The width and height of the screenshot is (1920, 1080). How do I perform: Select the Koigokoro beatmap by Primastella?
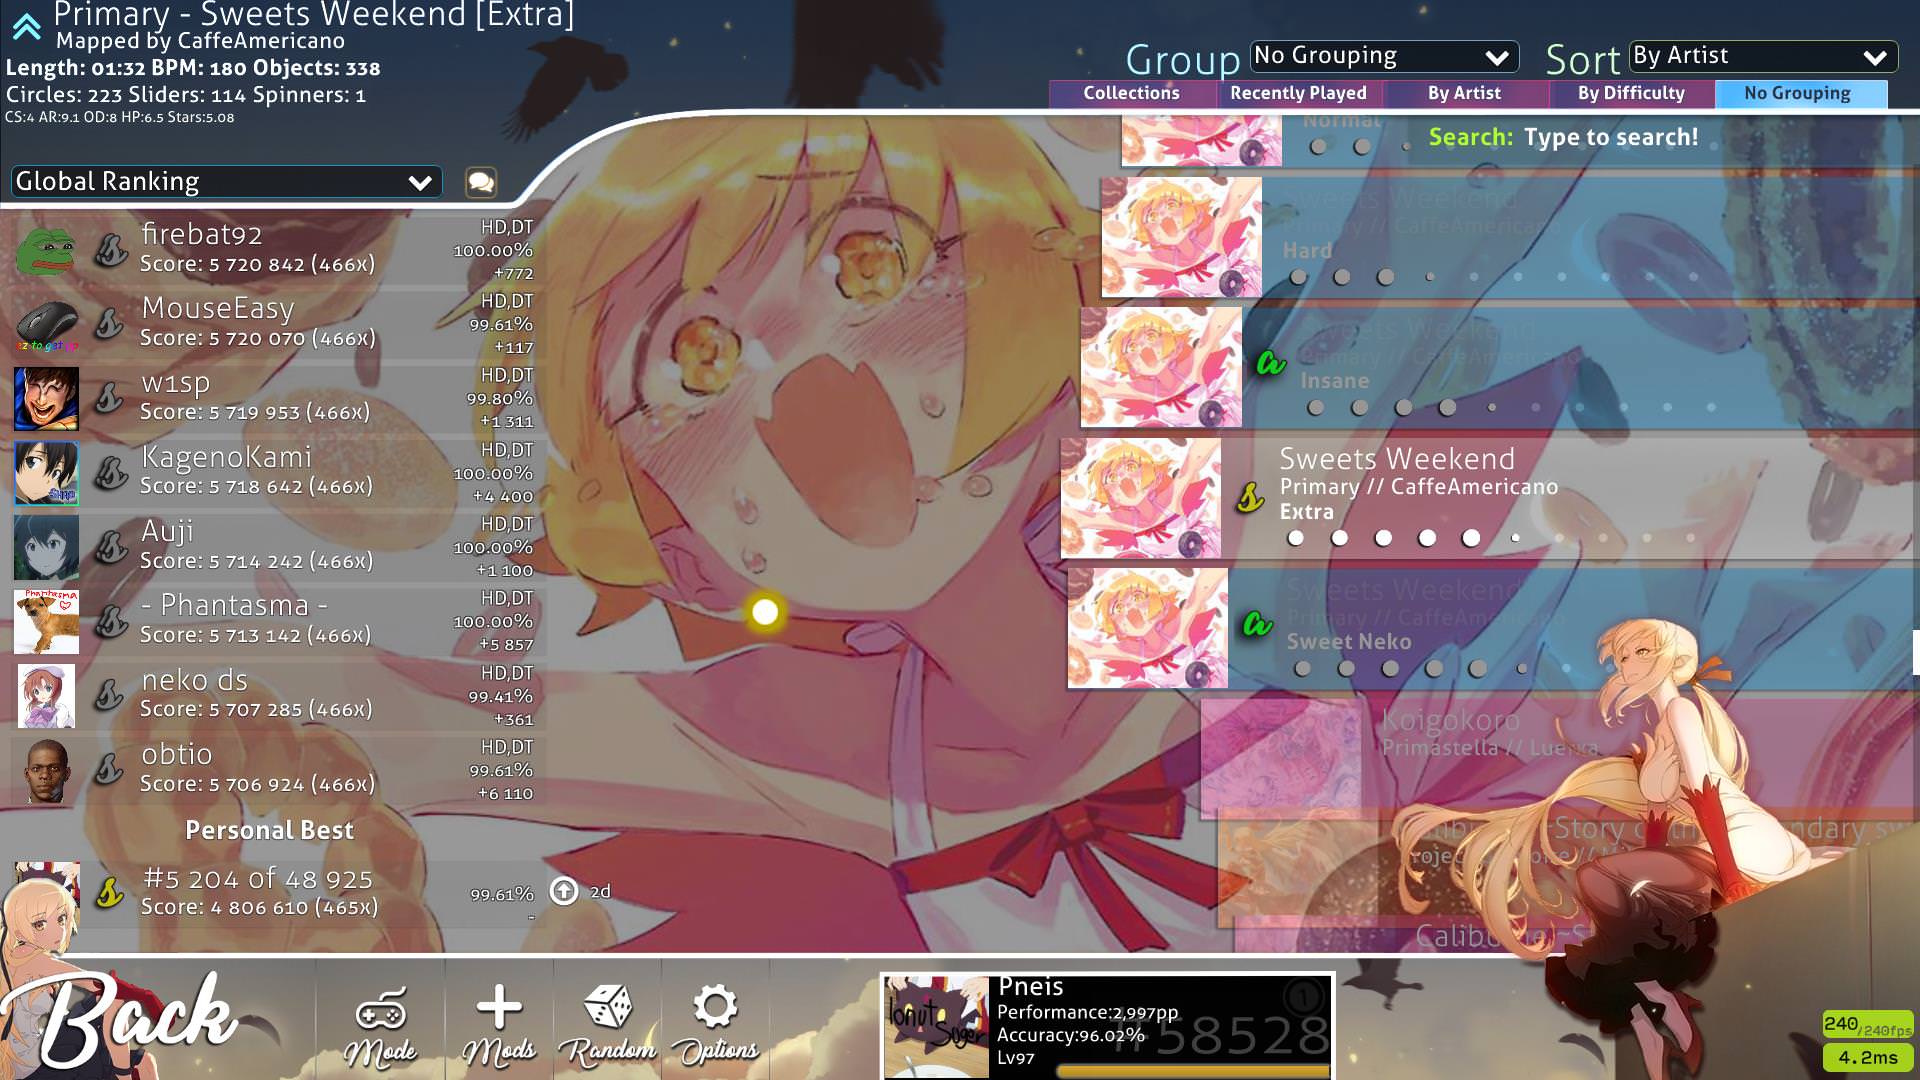[x=1560, y=758]
